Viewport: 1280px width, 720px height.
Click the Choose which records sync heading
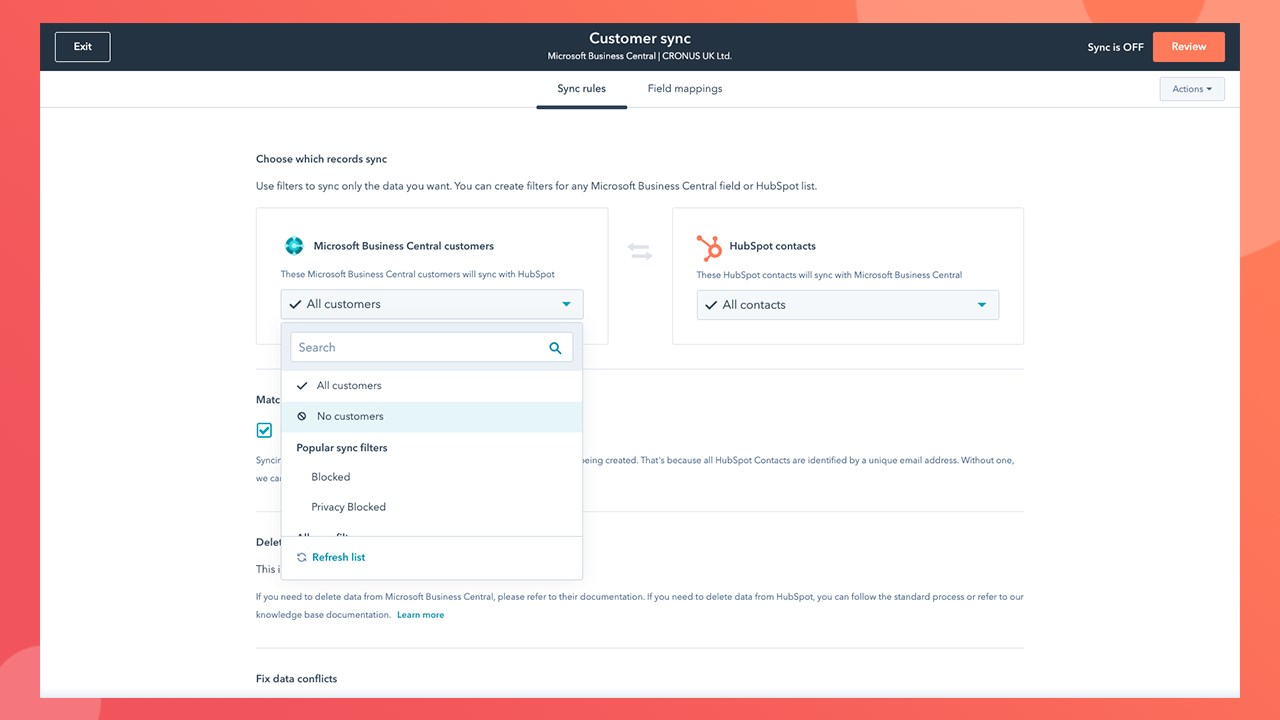(x=321, y=159)
